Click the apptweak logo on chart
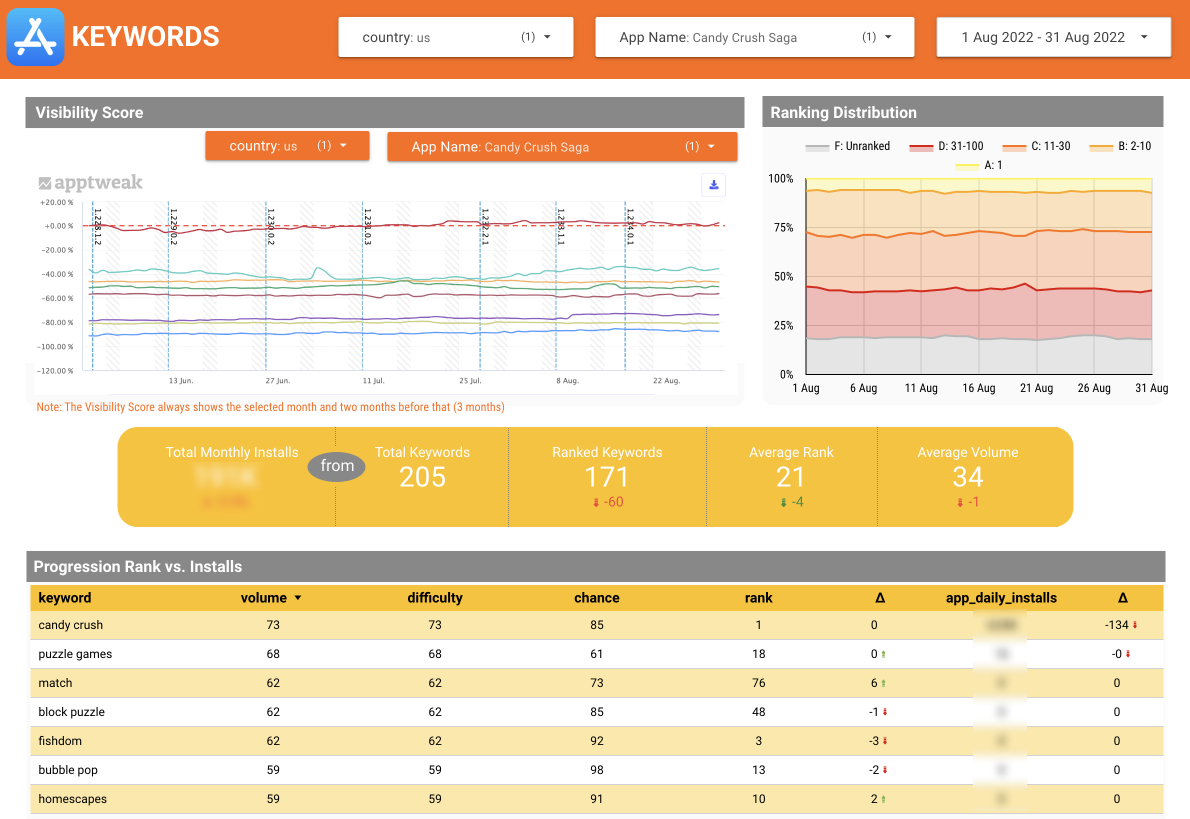 pos(90,182)
